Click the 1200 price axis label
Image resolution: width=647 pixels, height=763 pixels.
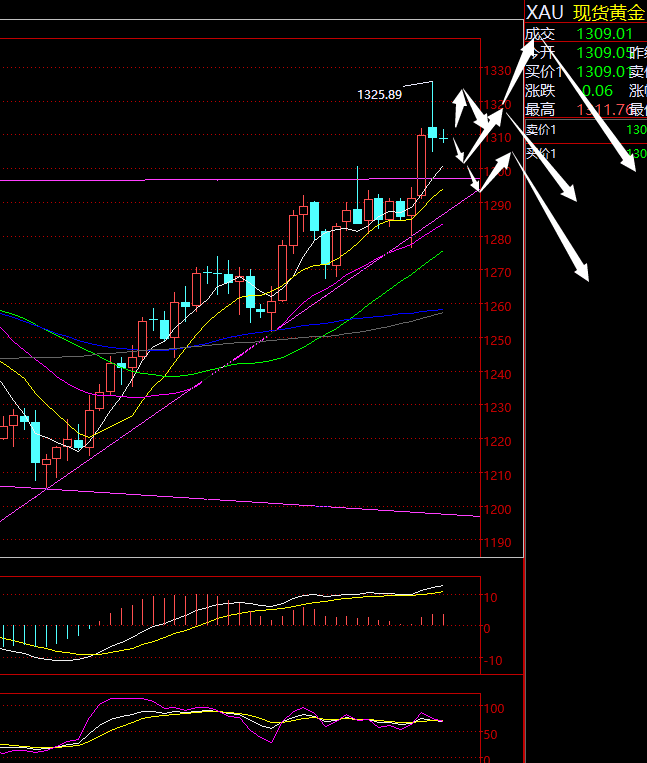497,509
